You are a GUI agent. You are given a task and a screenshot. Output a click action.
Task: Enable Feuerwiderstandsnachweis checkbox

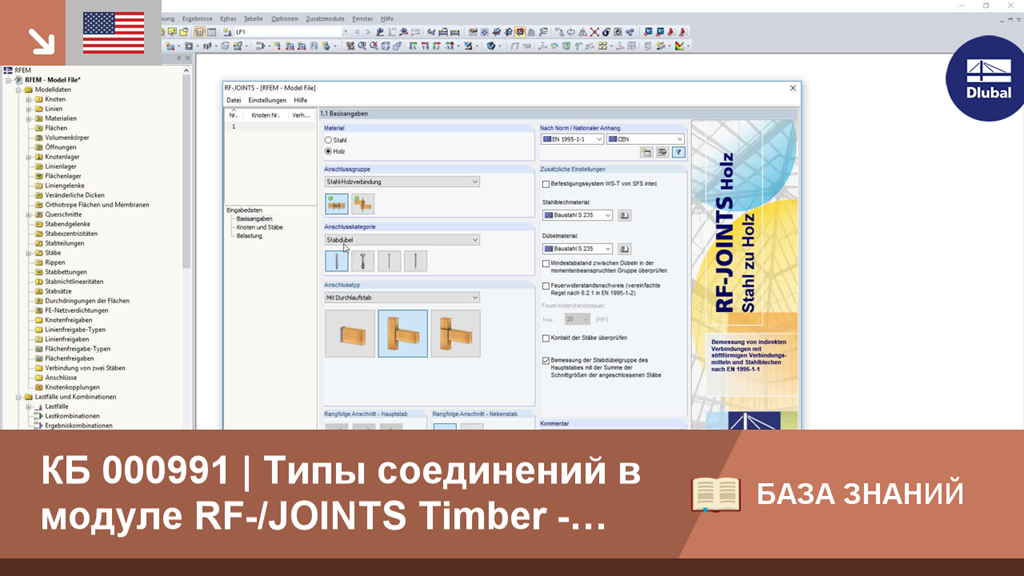[x=546, y=286]
